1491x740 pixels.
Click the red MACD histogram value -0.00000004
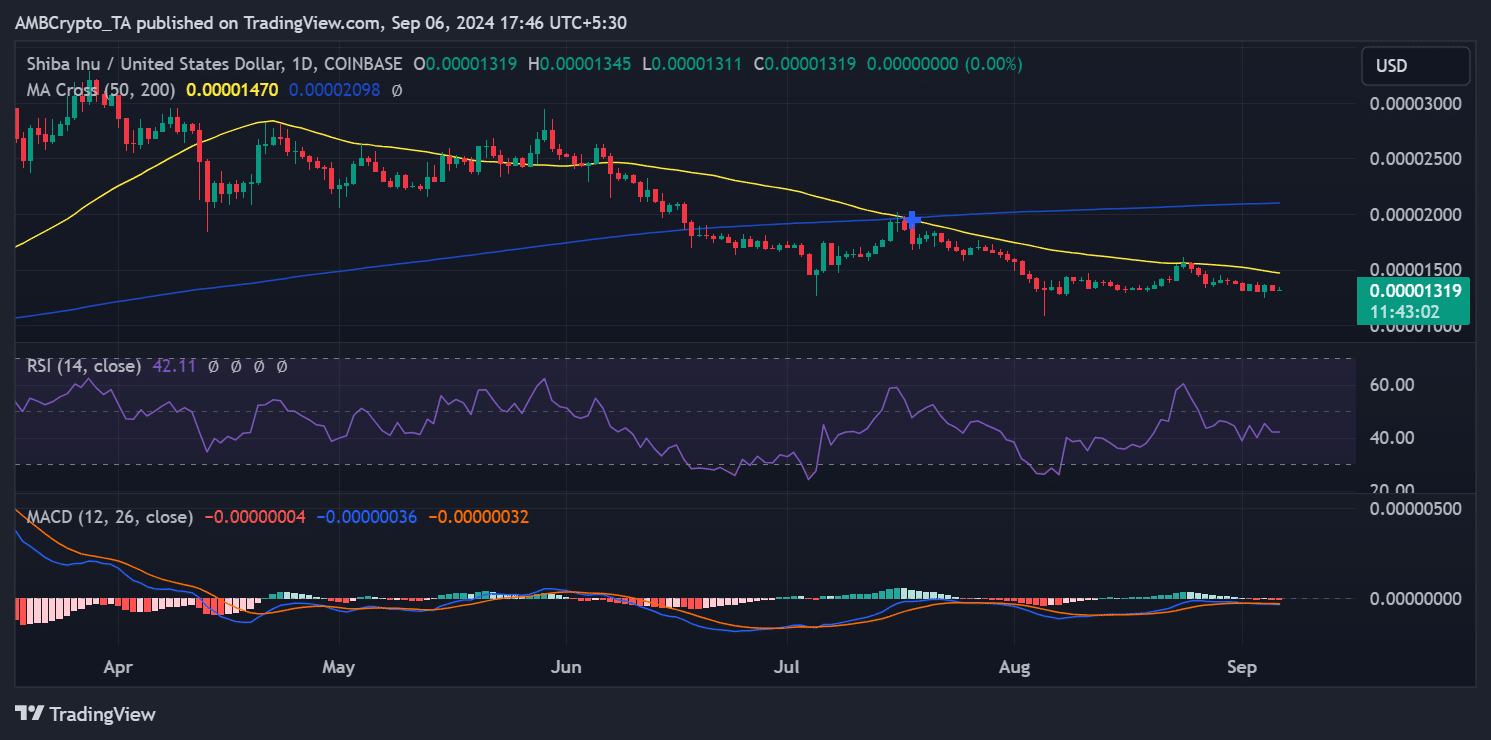(x=255, y=517)
